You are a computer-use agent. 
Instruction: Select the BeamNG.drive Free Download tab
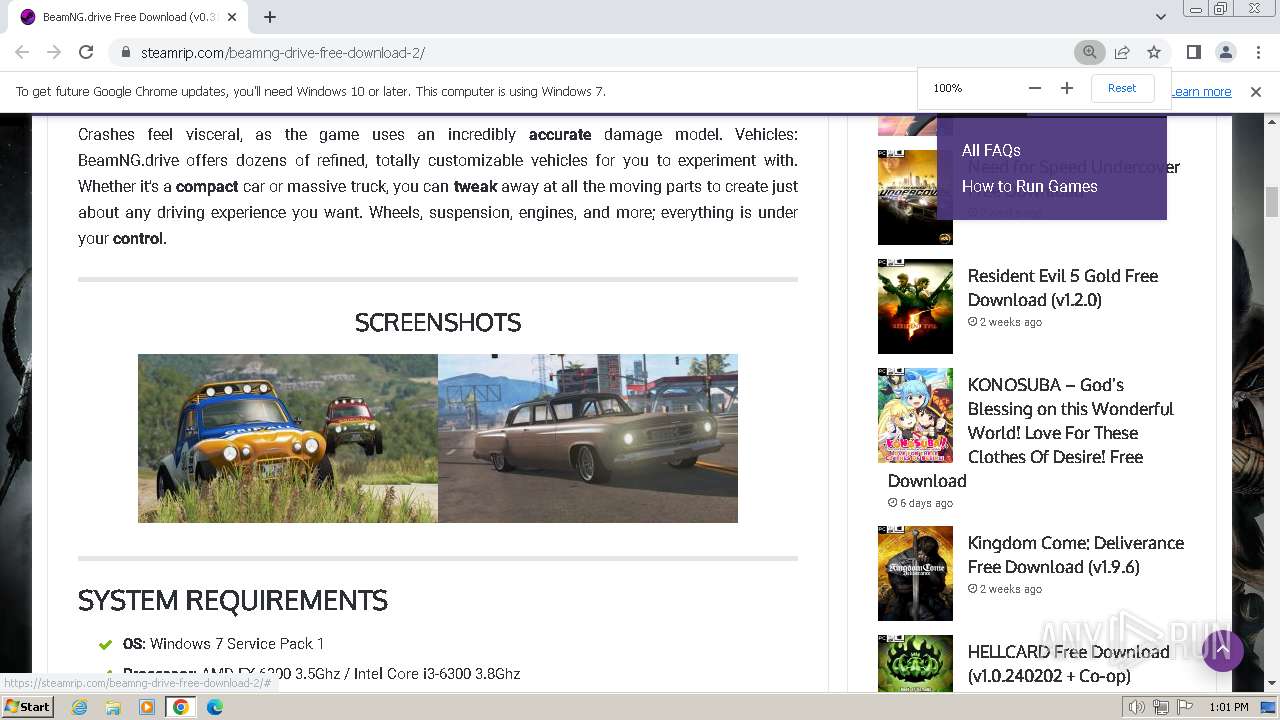click(x=129, y=17)
